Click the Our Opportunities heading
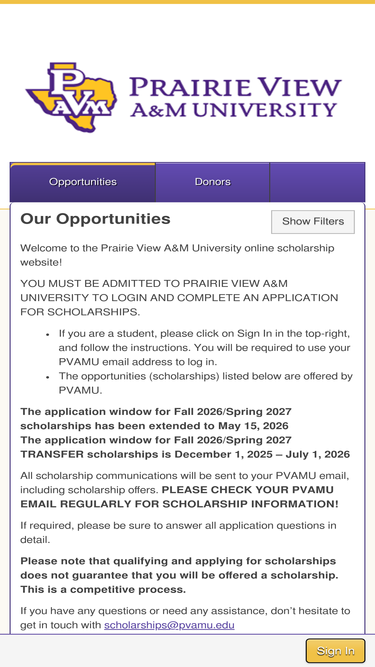Image resolution: width=375 pixels, height=667 pixels. click(x=95, y=219)
